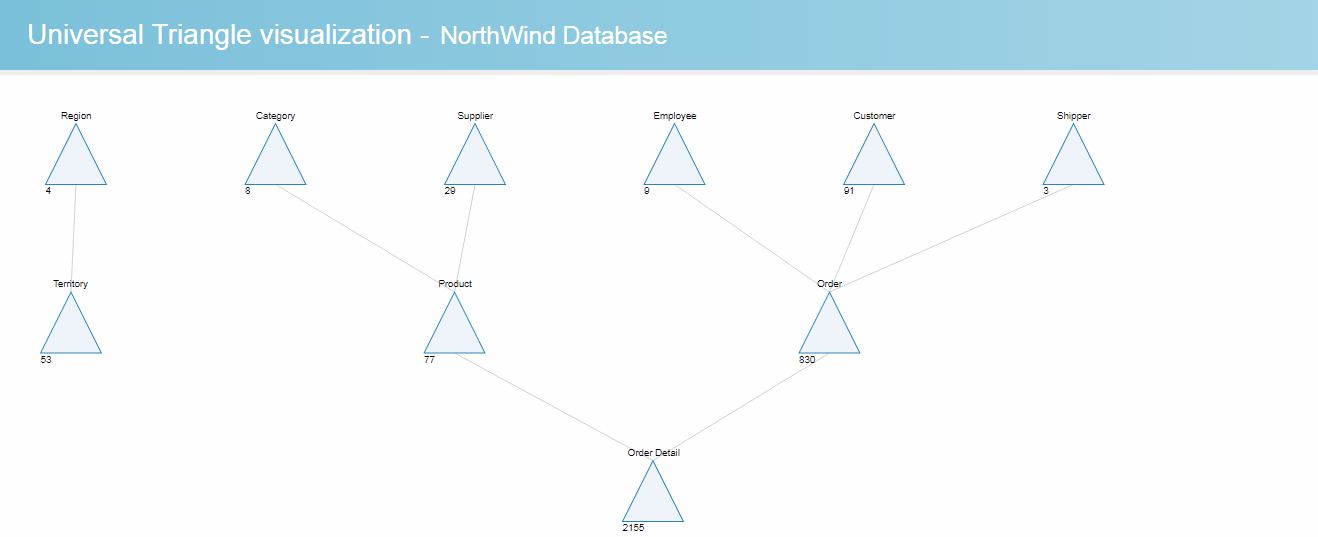Click the 'Customer' label text
The width and height of the screenshot is (1318, 537).
coord(874,116)
